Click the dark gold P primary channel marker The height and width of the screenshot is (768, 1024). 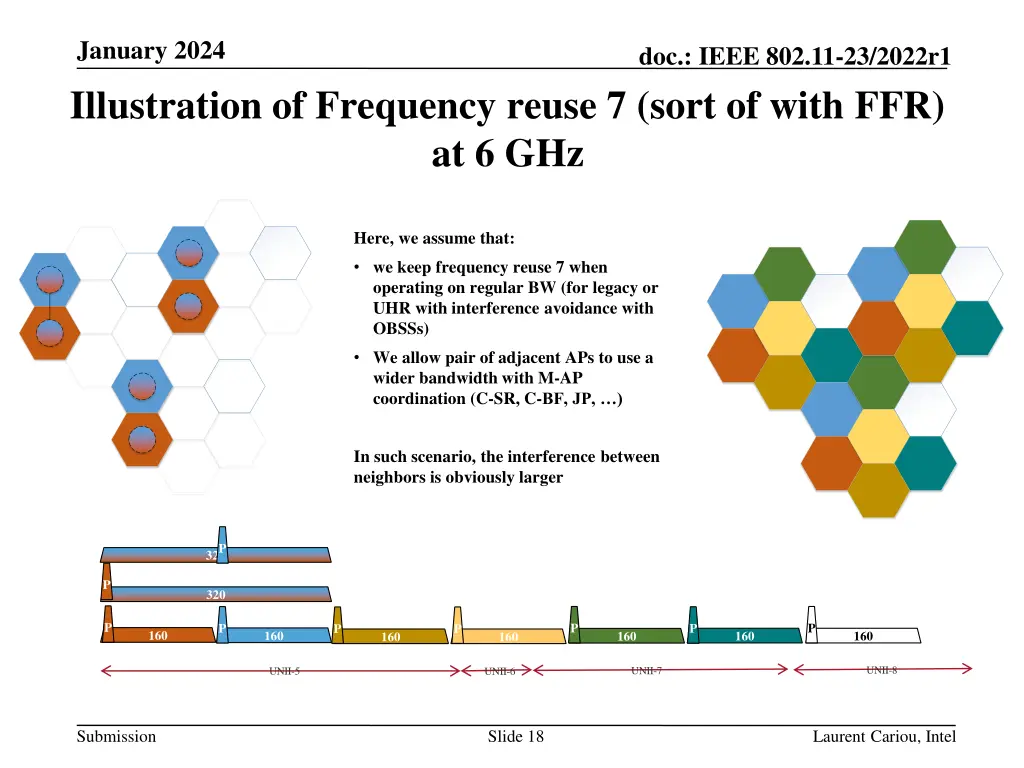coord(338,625)
